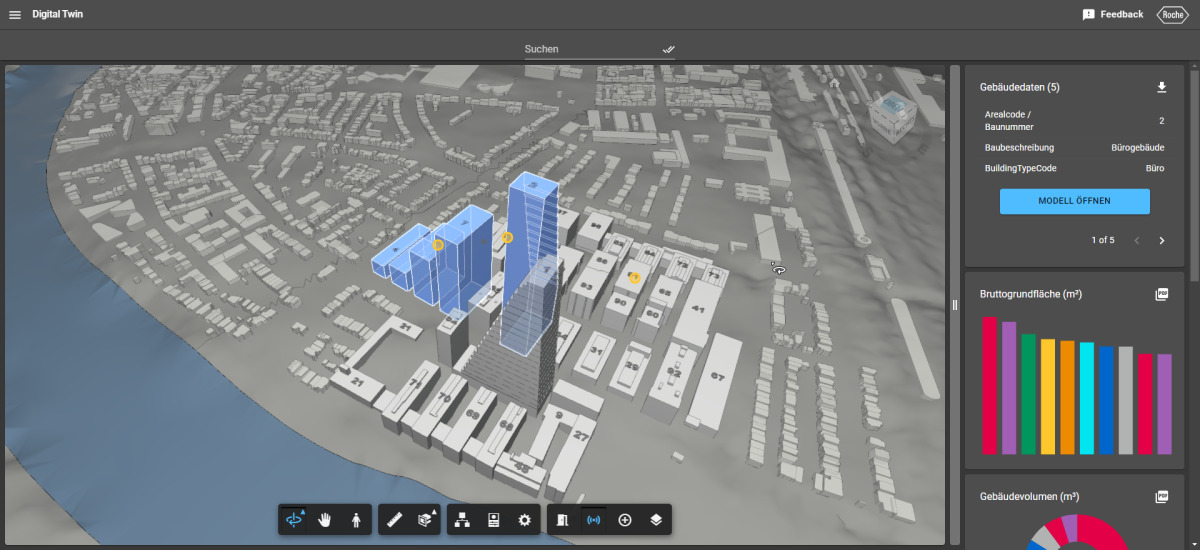
Task: Open the hamburger main menu
Action: pyautogui.click(x=15, y=15)
